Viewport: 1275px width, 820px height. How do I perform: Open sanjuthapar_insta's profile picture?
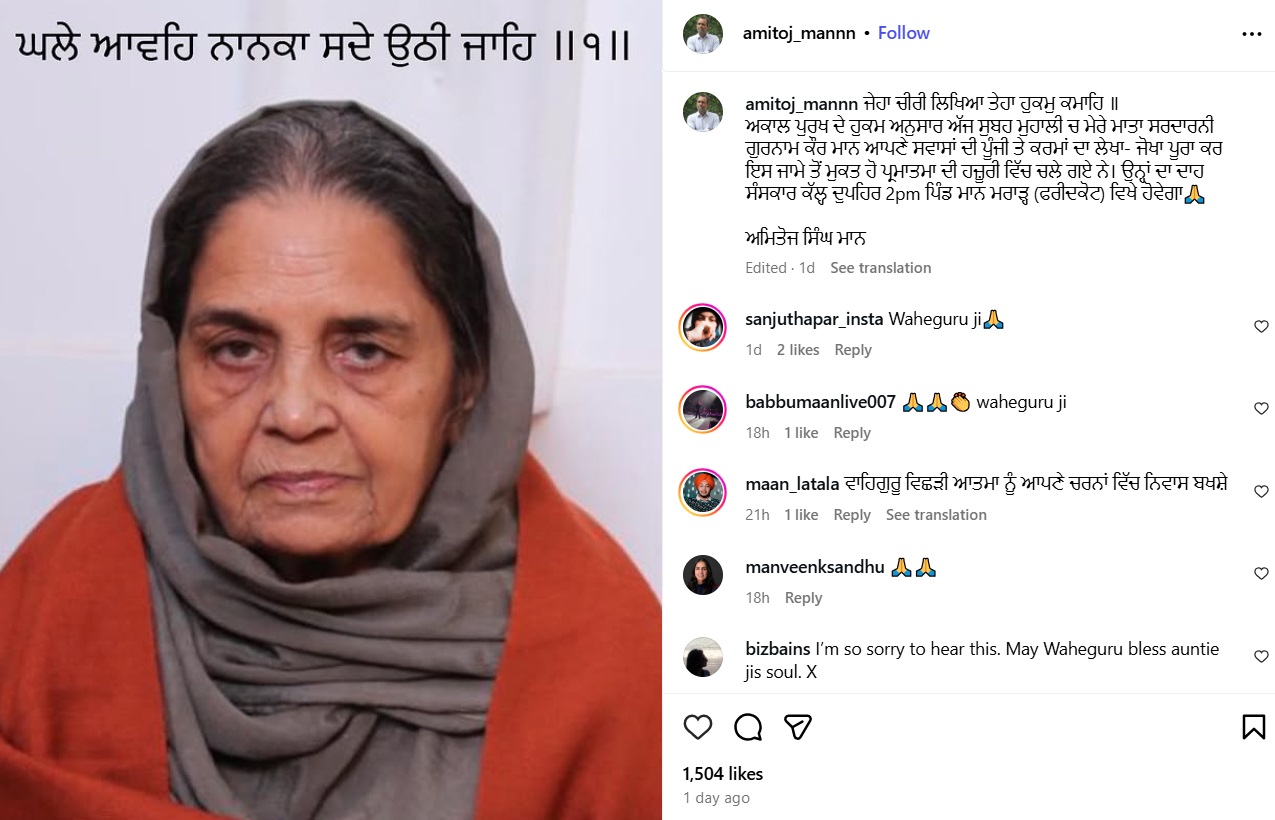[702, 327]
